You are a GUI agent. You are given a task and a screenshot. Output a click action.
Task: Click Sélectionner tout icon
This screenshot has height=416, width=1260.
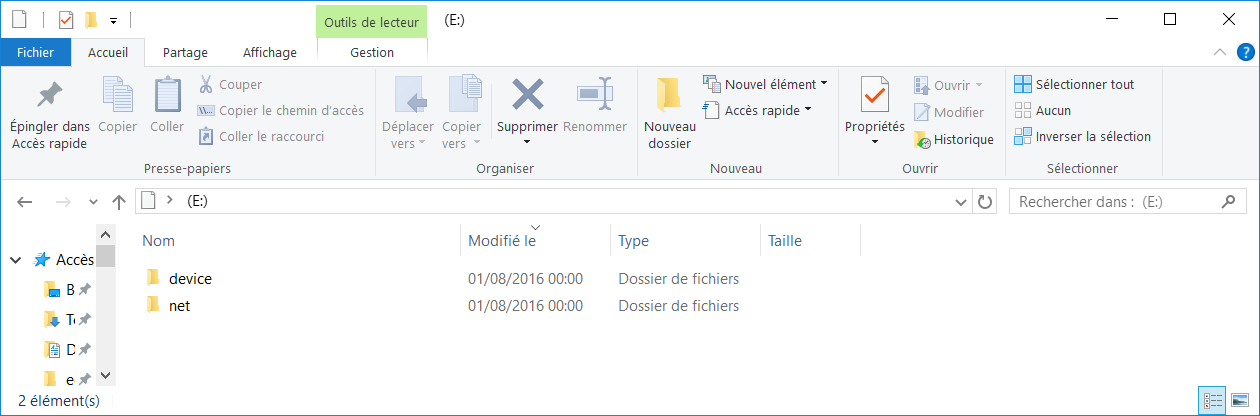pos(1023,85)
